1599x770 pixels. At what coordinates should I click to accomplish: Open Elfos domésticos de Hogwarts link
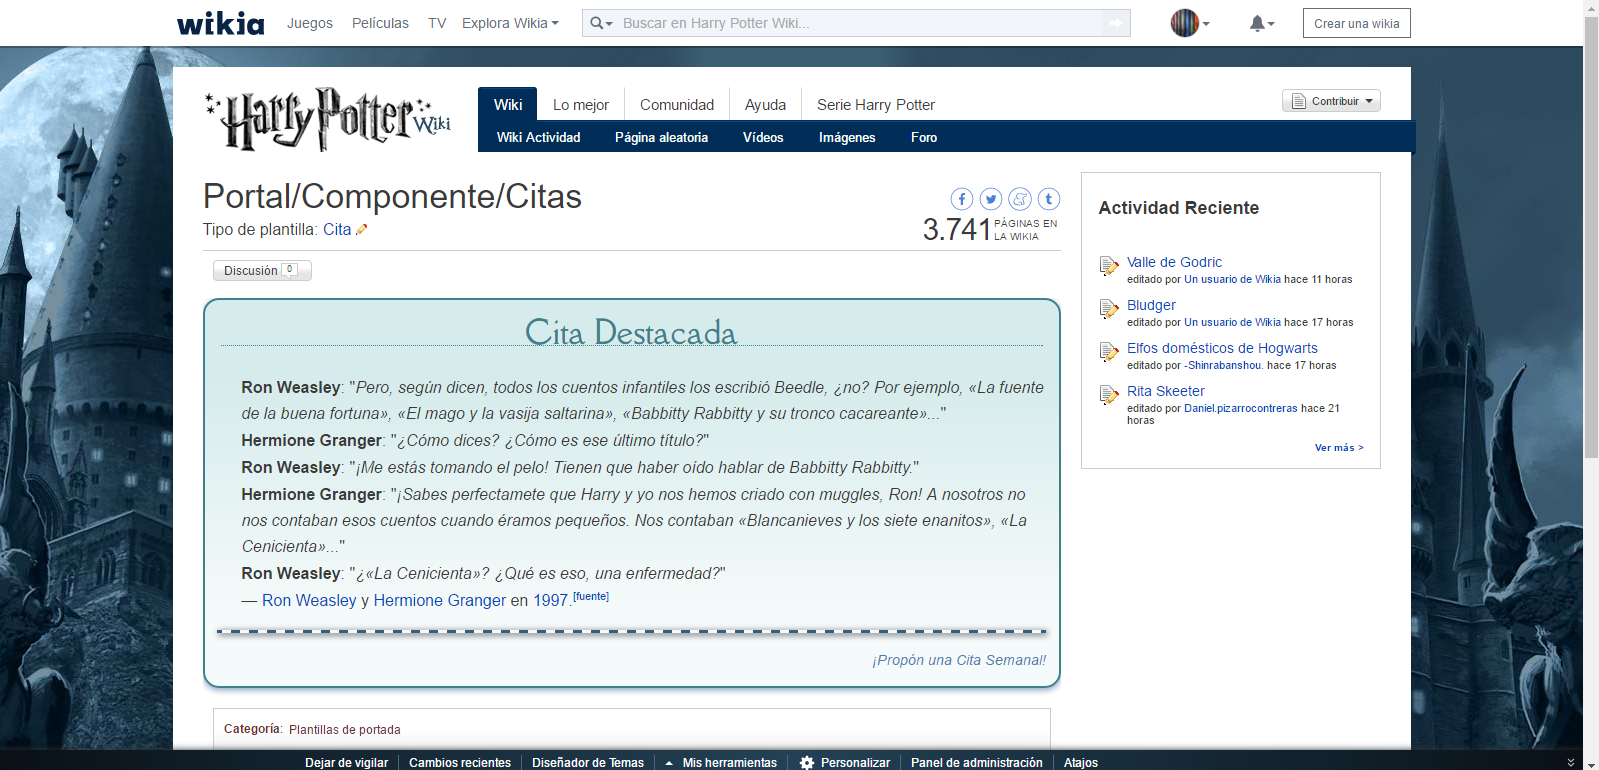1222,348
